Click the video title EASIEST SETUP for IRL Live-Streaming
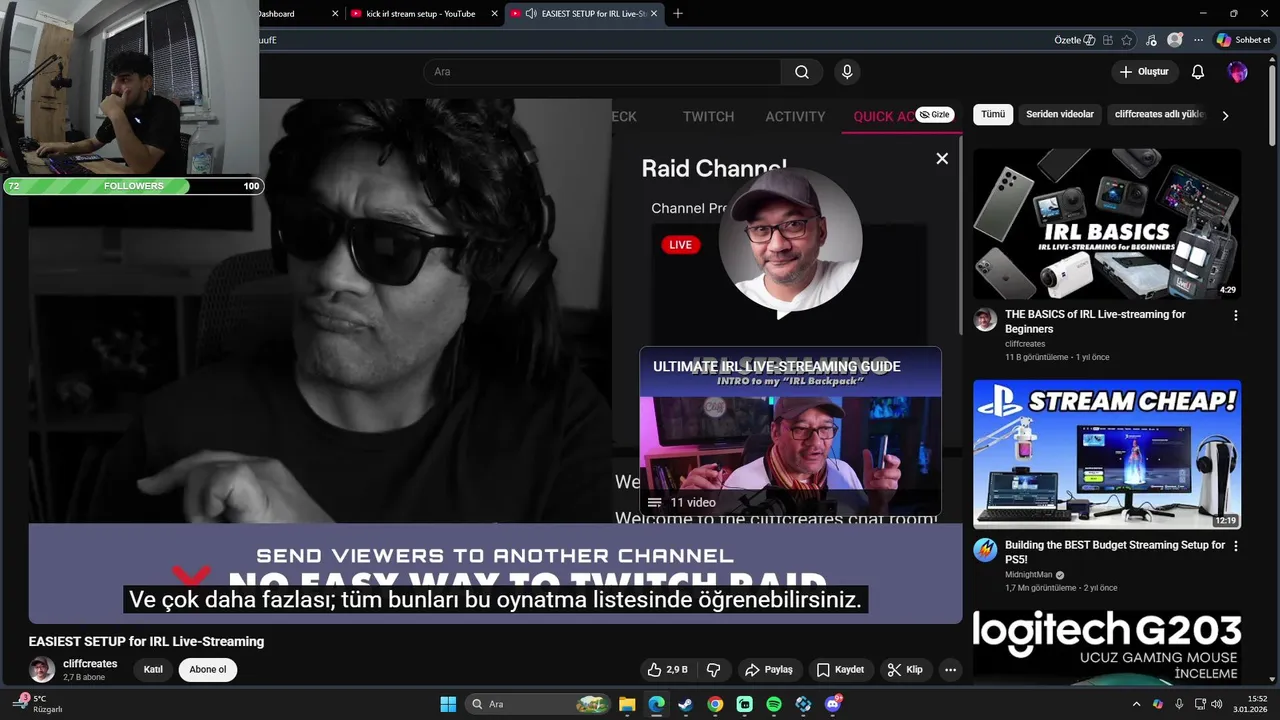1280x720 pixels. click(x=146, y=641)
